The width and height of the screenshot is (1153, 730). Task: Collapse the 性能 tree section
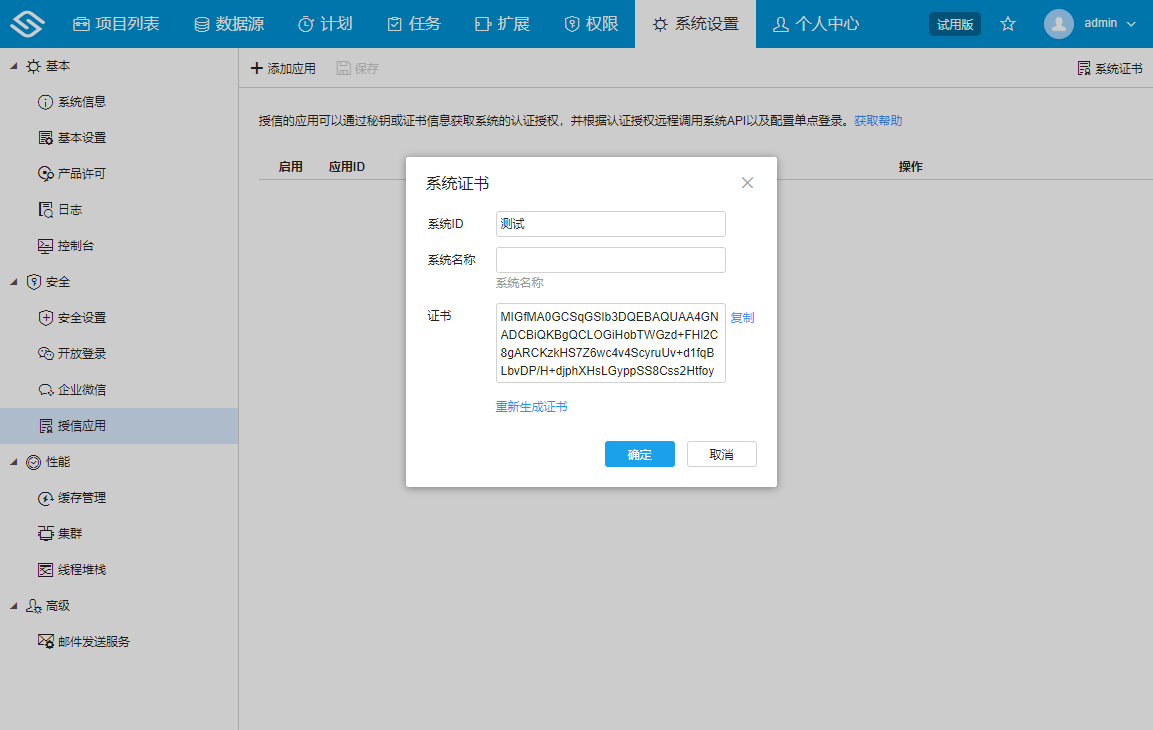pos(14,462)
